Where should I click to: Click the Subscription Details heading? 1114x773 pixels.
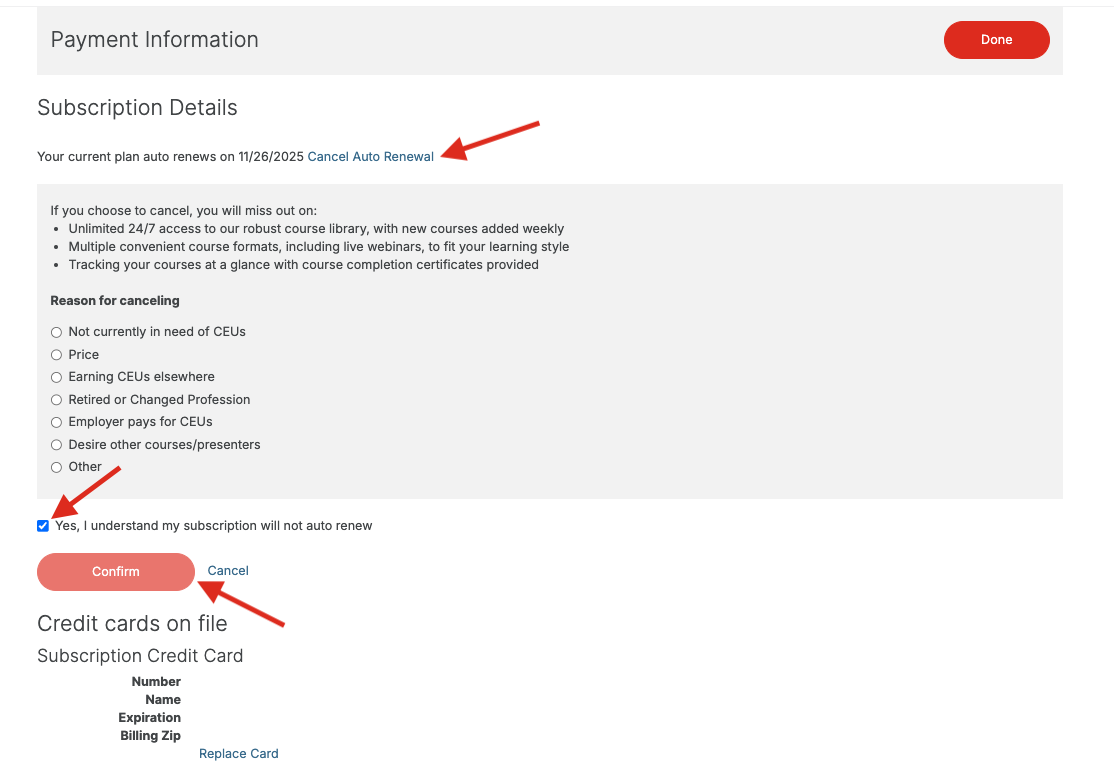point(137,107)
